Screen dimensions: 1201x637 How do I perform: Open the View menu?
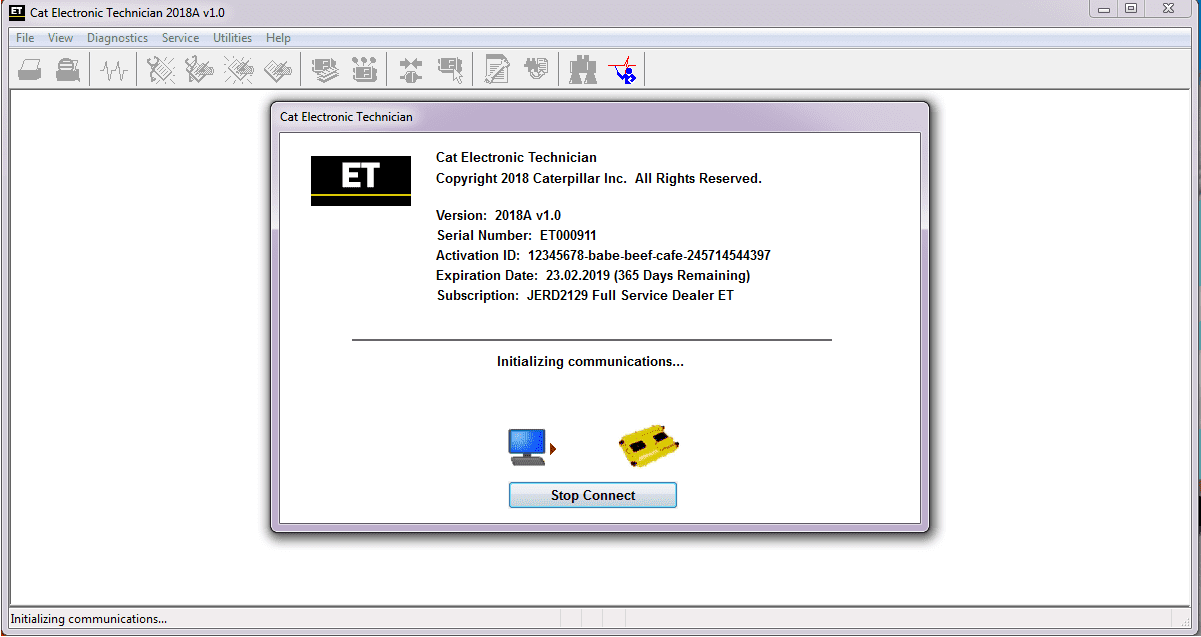click(x=61, y=38)
